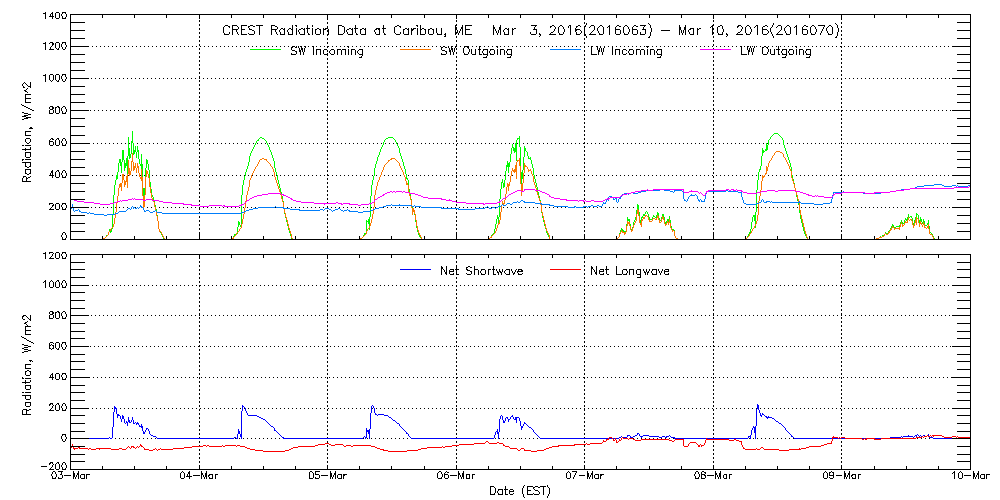Click the chart title mentioning Caribou, ME

coord(530,30)
